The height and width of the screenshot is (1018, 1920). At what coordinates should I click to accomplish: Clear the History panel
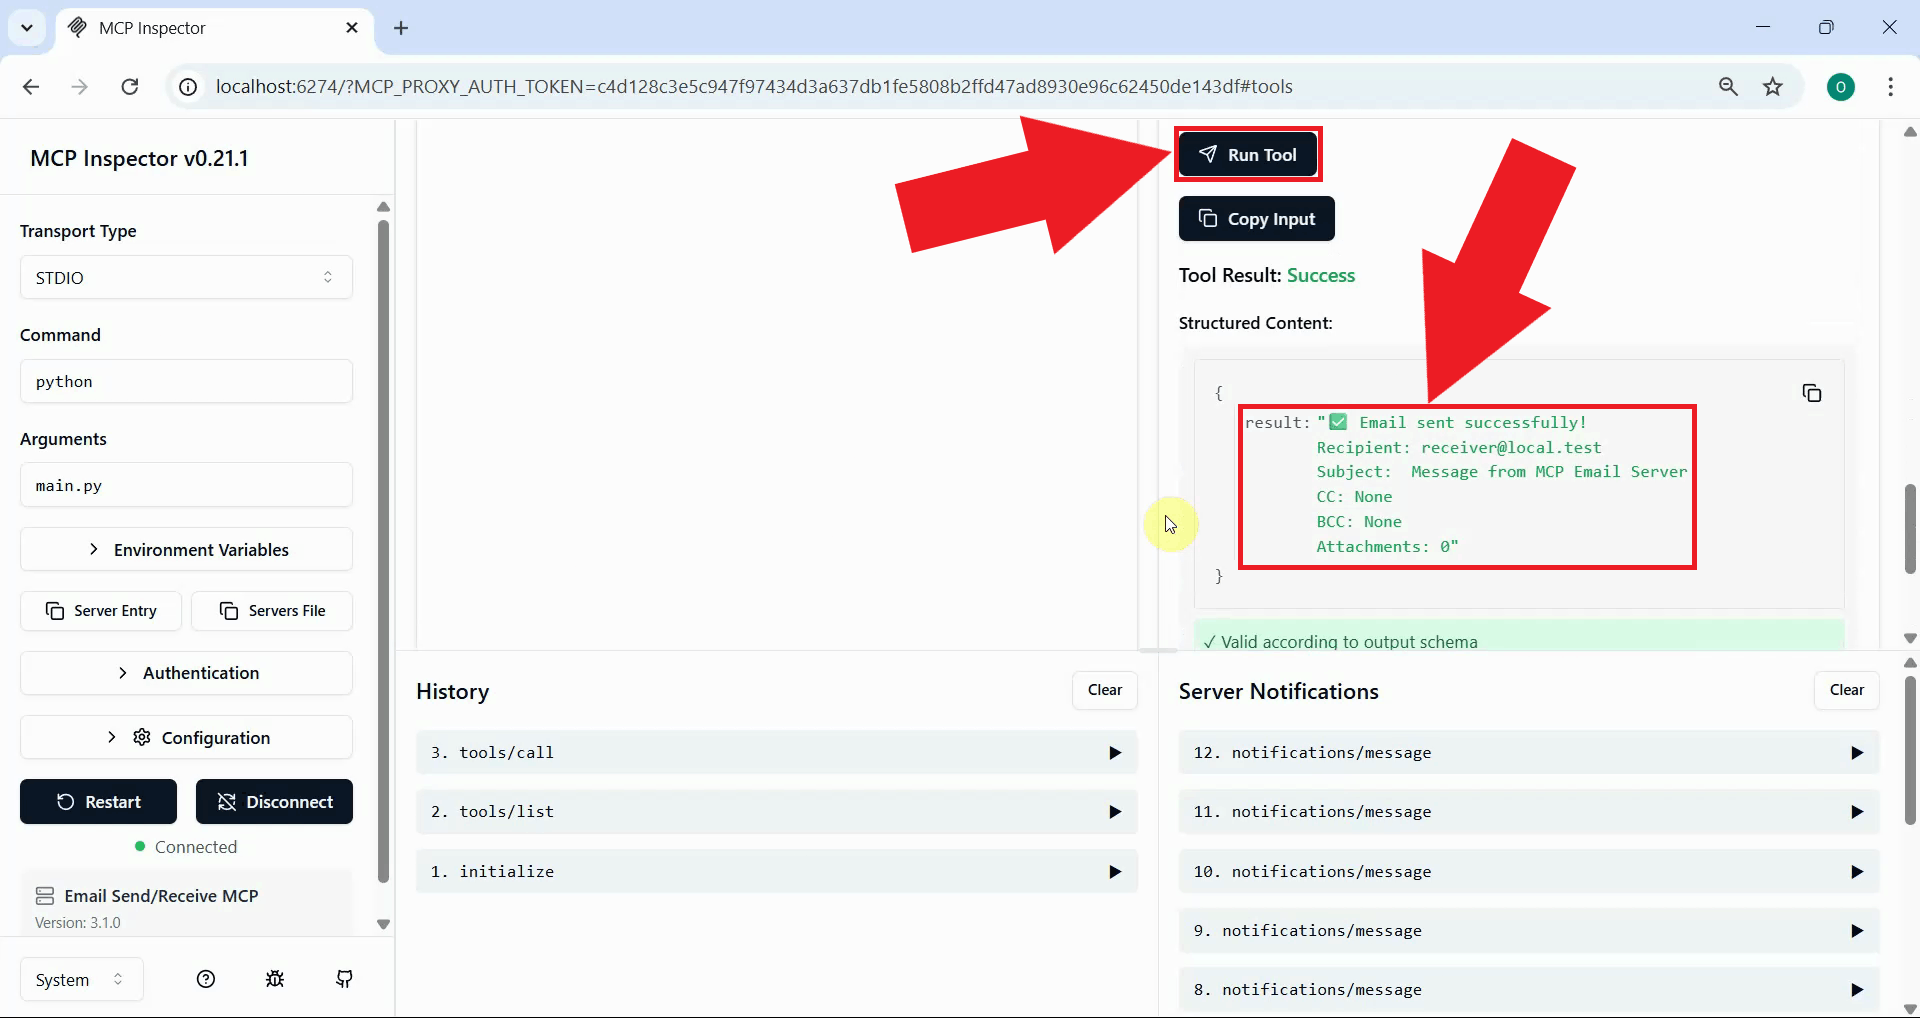1104,690
